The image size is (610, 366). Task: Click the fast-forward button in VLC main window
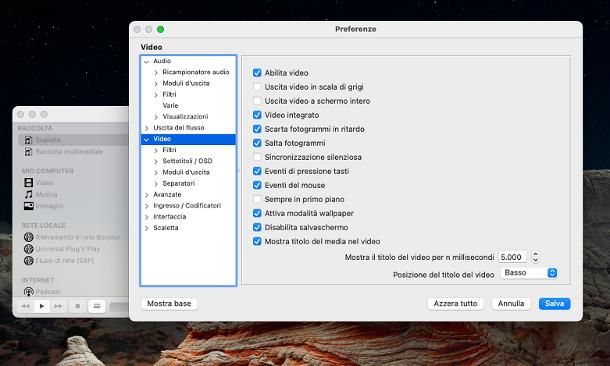[x=58, y=306]
